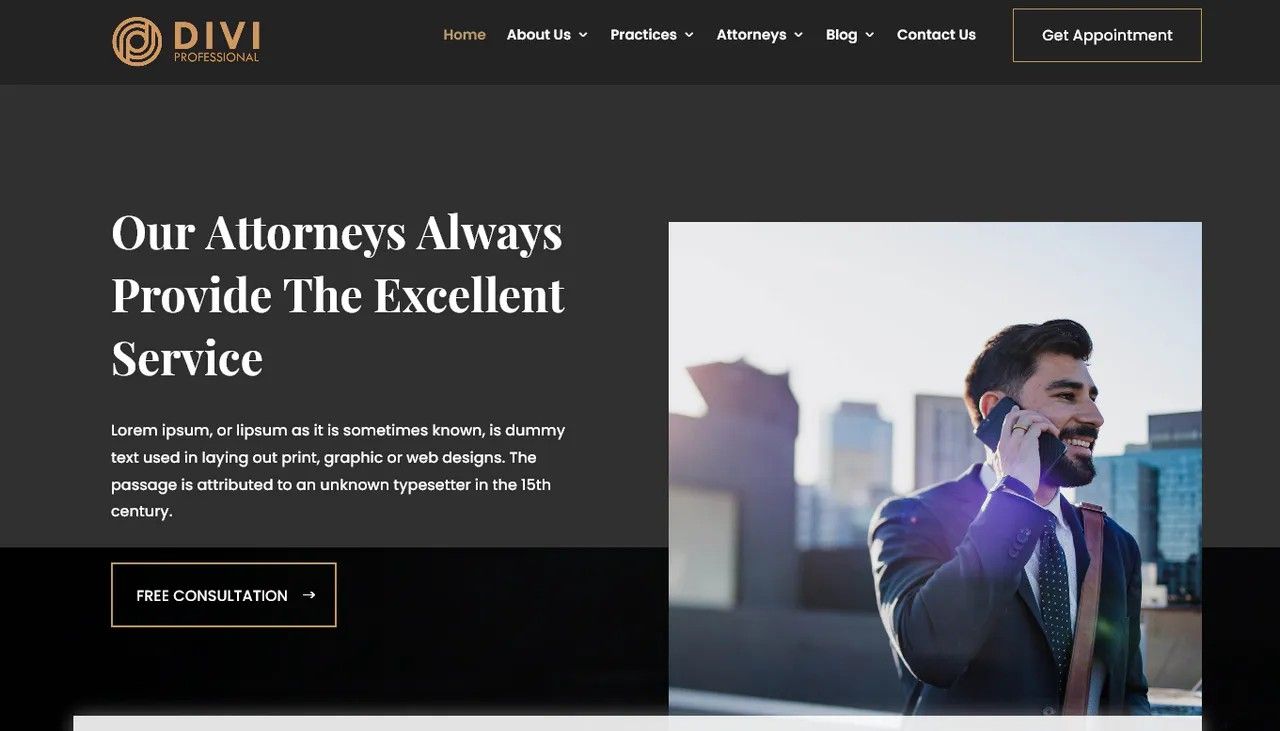Expand the Attorneys dropdown chevron
The width and height of the screenshot is (1280, 731).
pyautogui.click(x=798, y=35)
